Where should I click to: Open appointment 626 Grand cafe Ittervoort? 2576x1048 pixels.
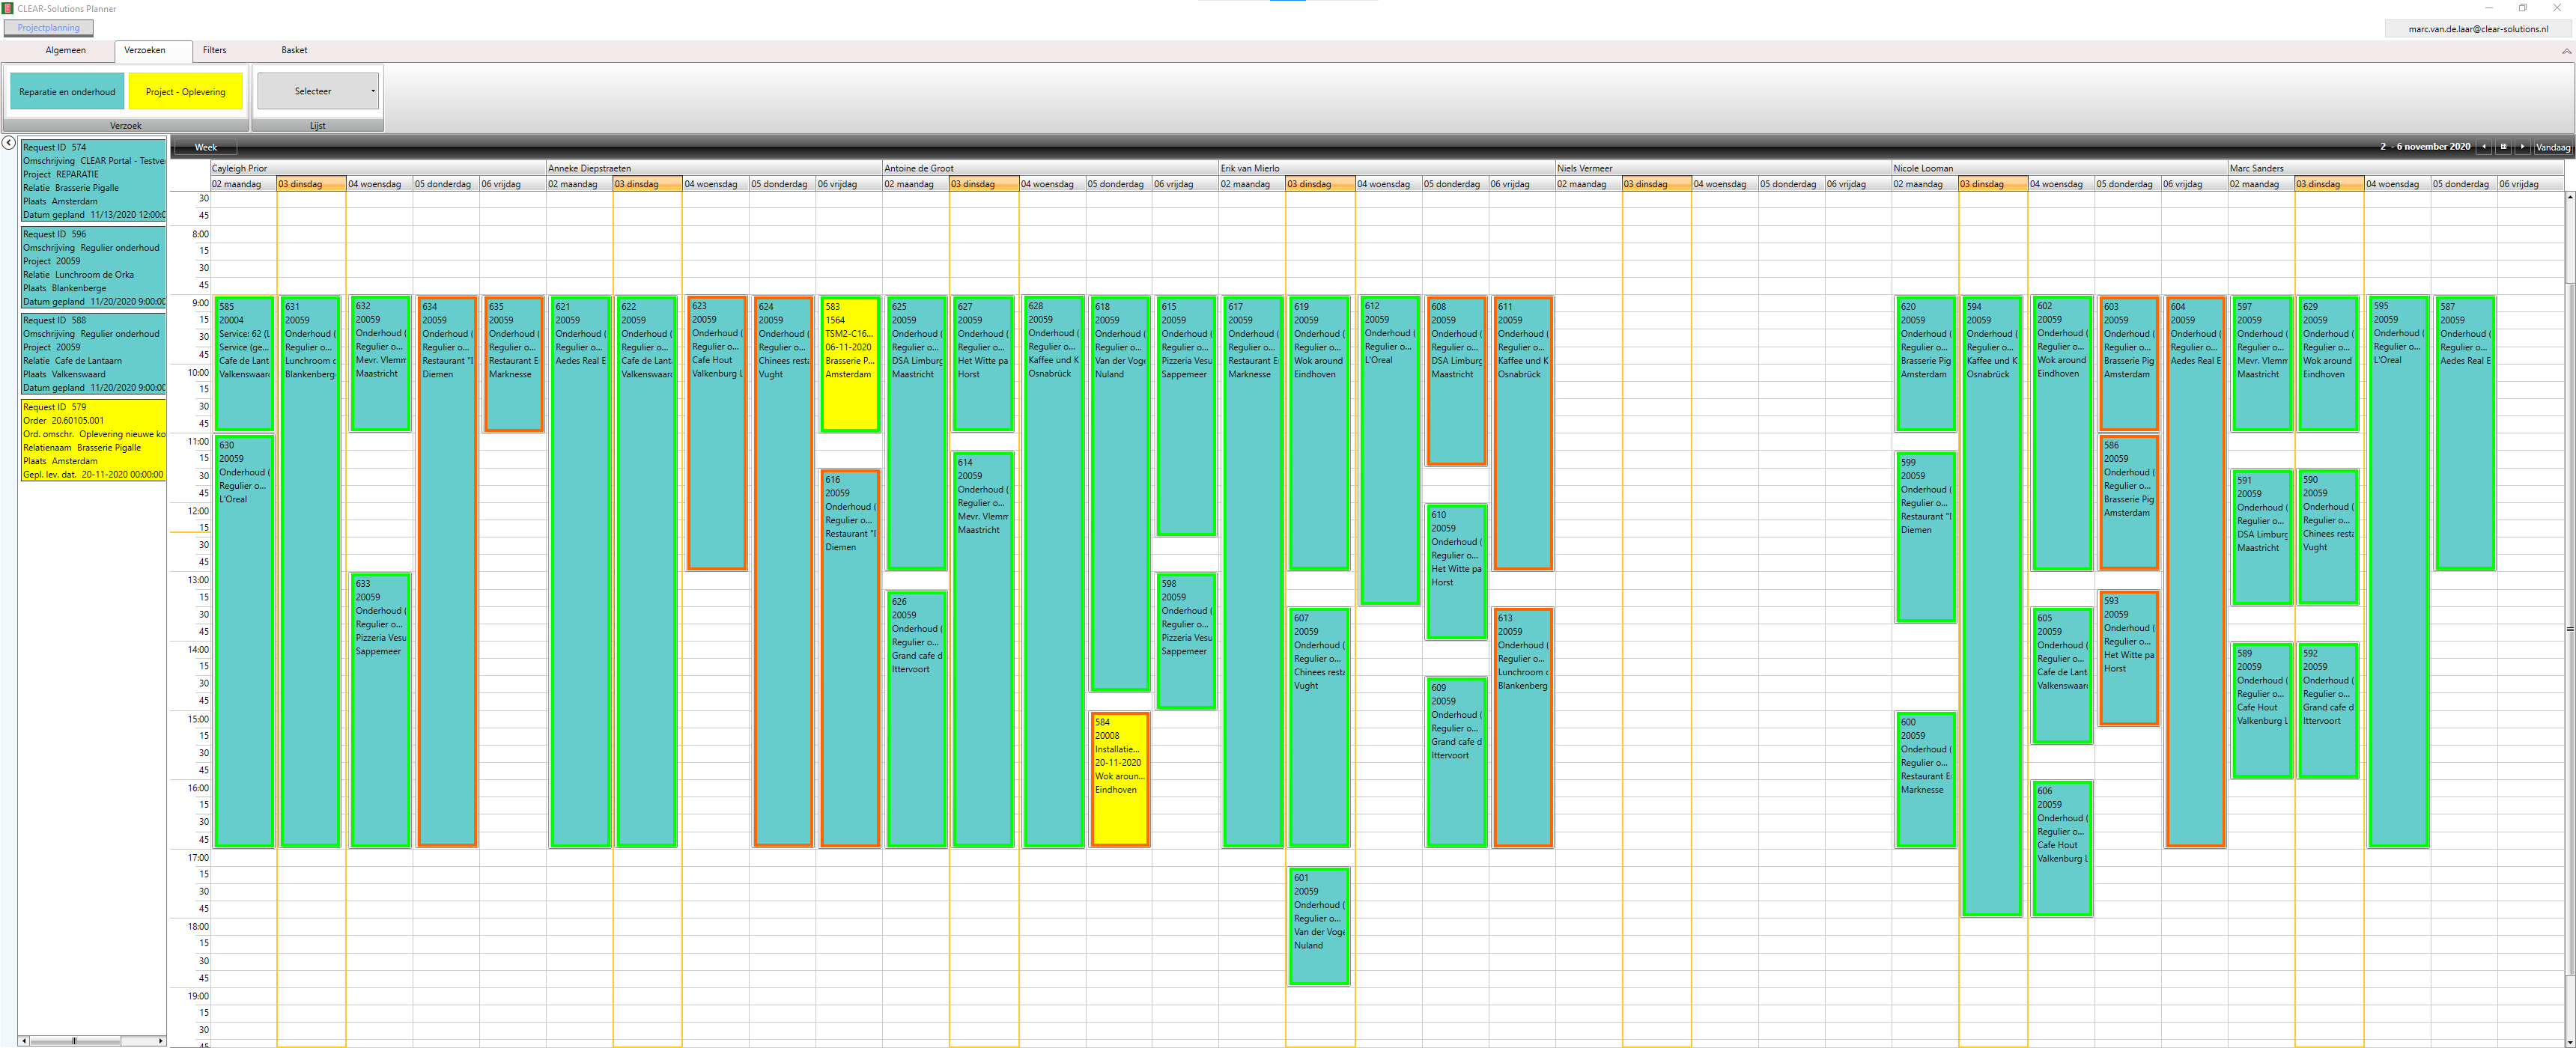(x=916, y=720)
